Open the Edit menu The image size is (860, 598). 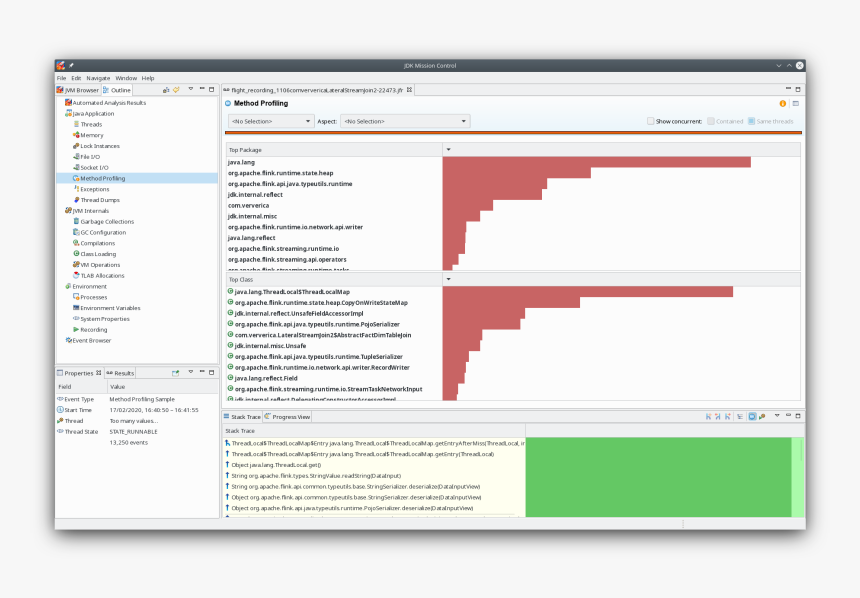point(76,78)
